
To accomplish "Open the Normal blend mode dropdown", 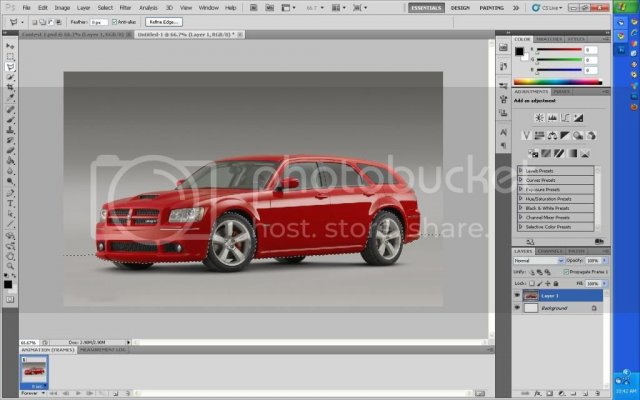I will tap(538, 260).
